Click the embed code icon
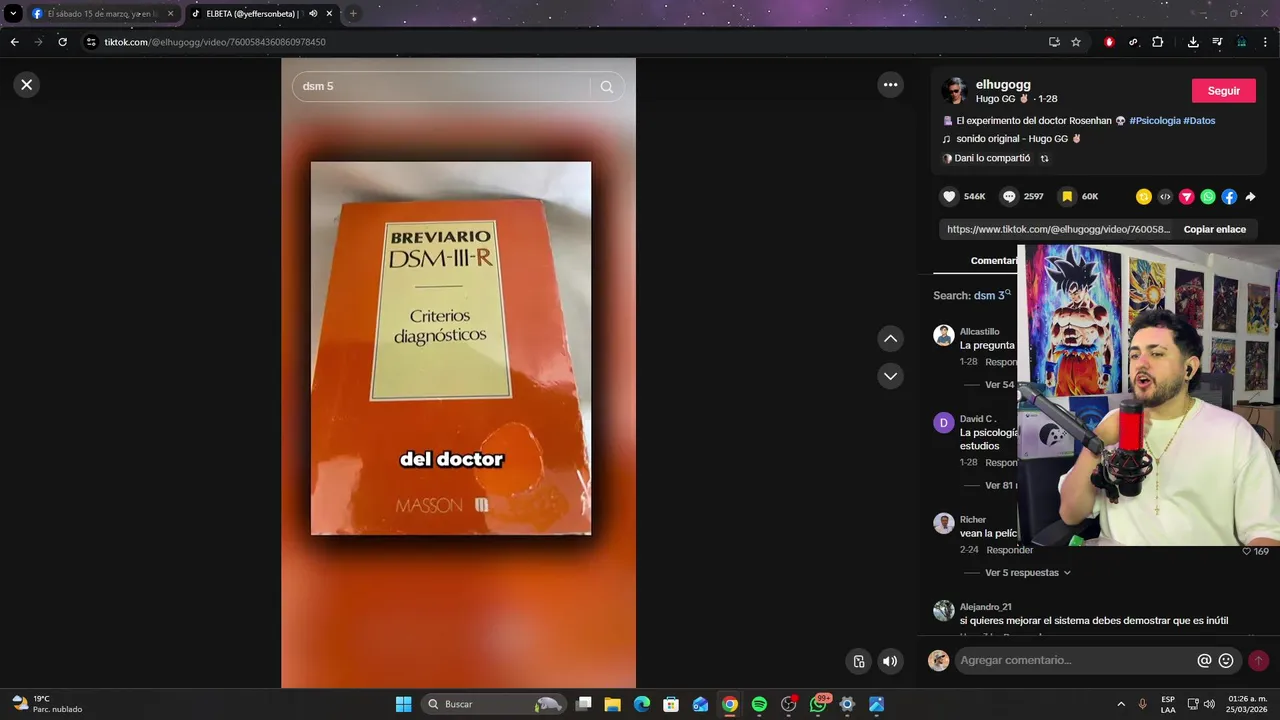Viewport: 1280px width, 720px height. pos(1165,197)
